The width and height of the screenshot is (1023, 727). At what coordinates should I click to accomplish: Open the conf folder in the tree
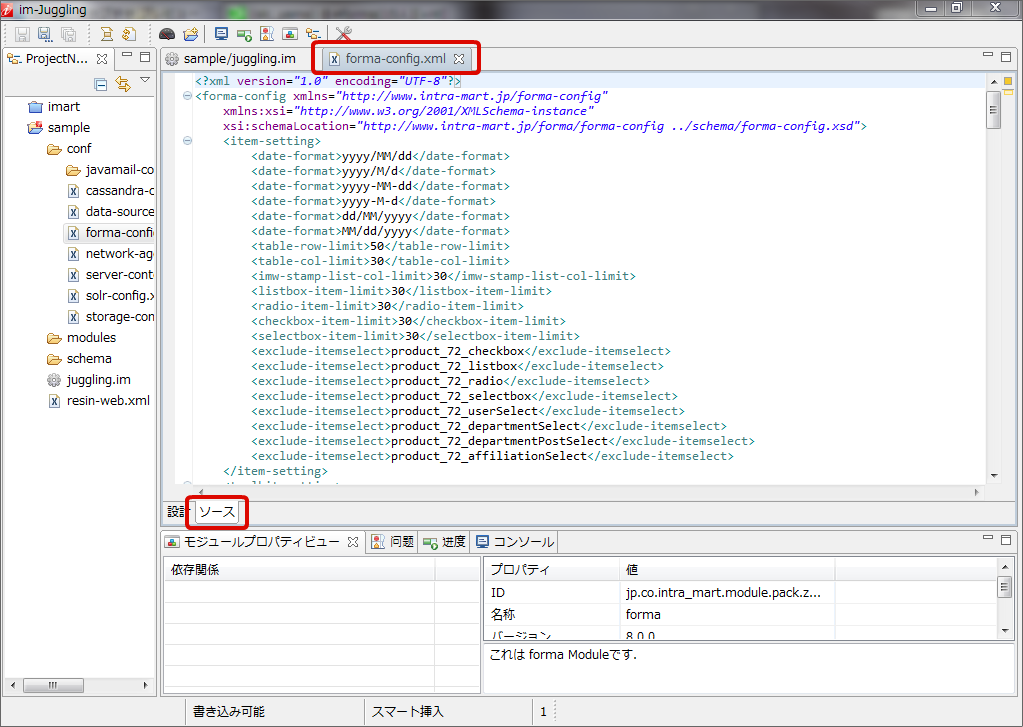tap(69, 149)
